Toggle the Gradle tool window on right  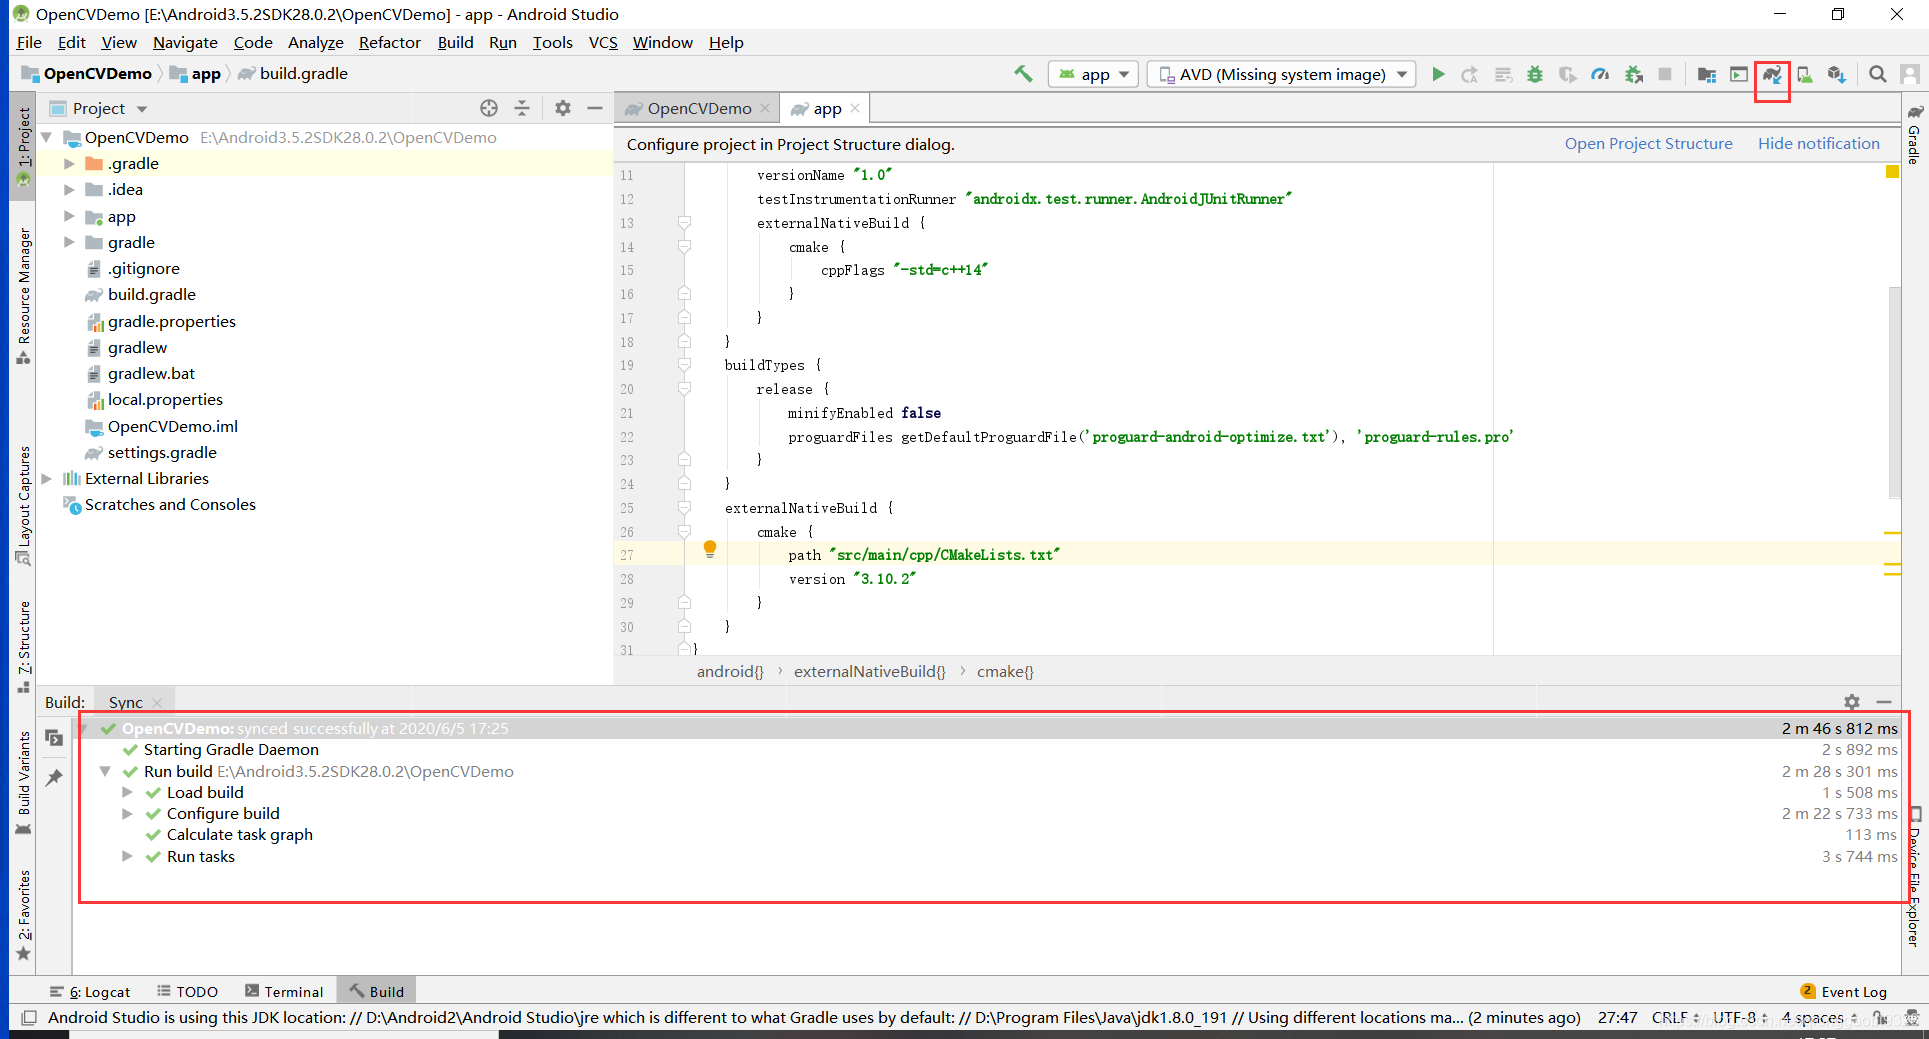(x=1914, y=134)
